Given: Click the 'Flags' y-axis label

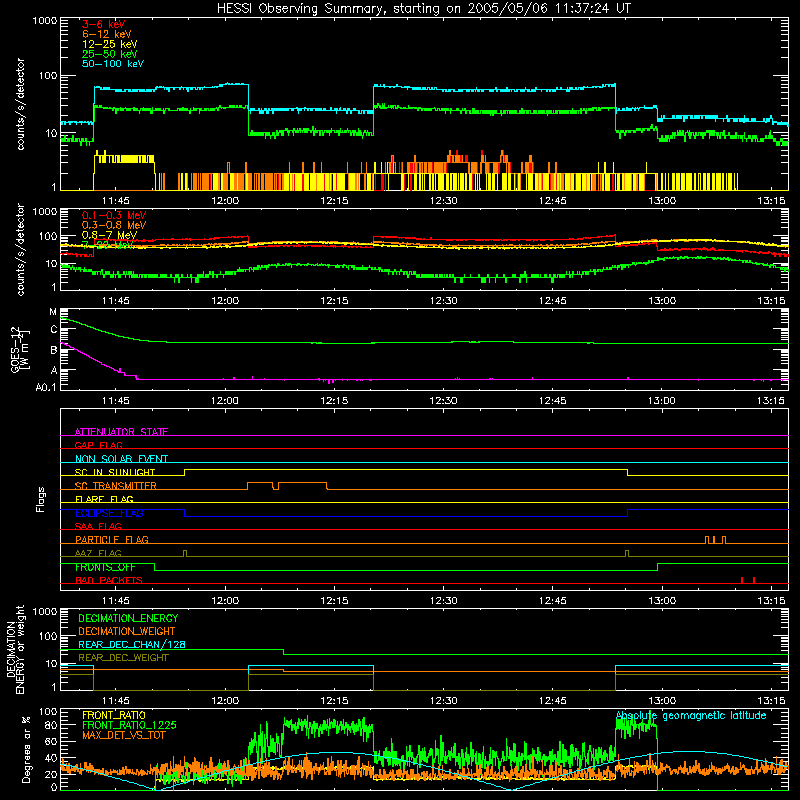Looking at the screenshot, I should [40, 499].
